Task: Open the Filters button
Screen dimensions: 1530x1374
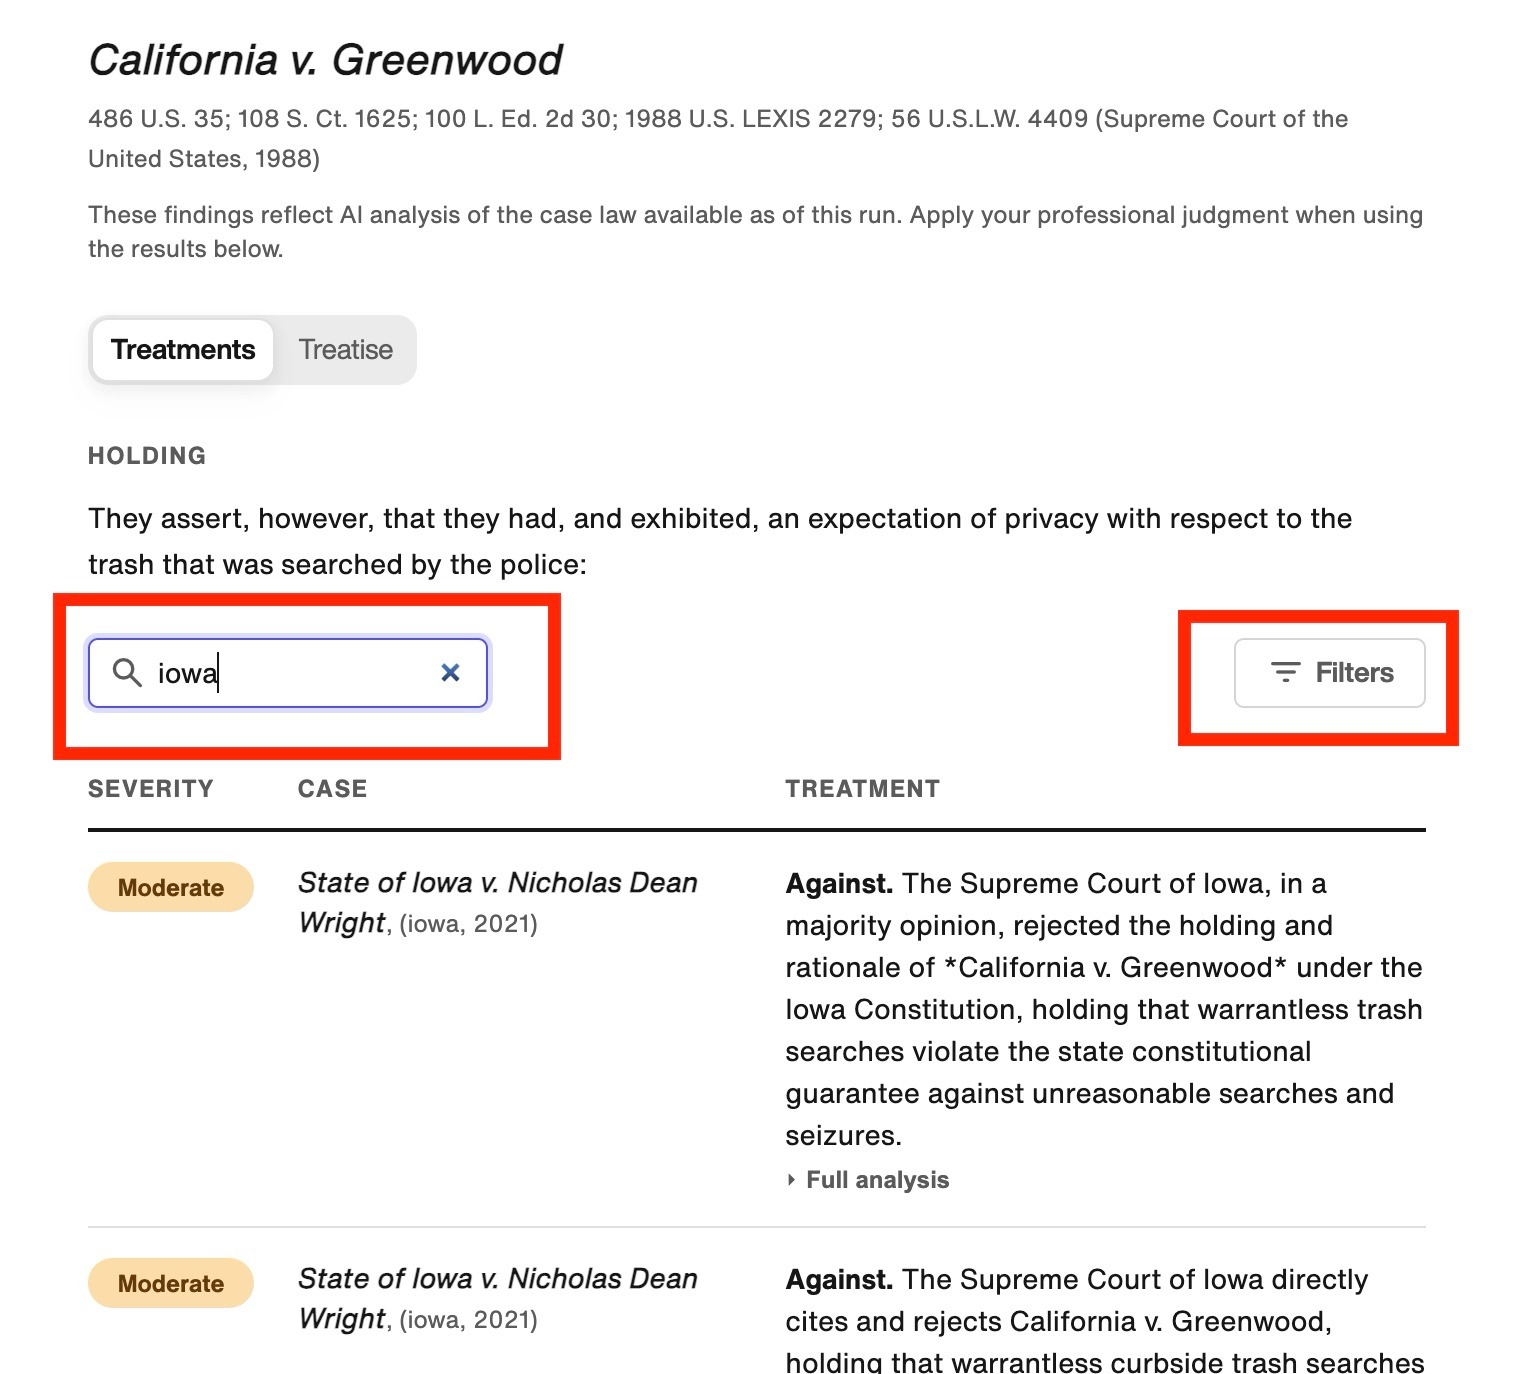Action: pyautogui.click(x=1330, y=673)
